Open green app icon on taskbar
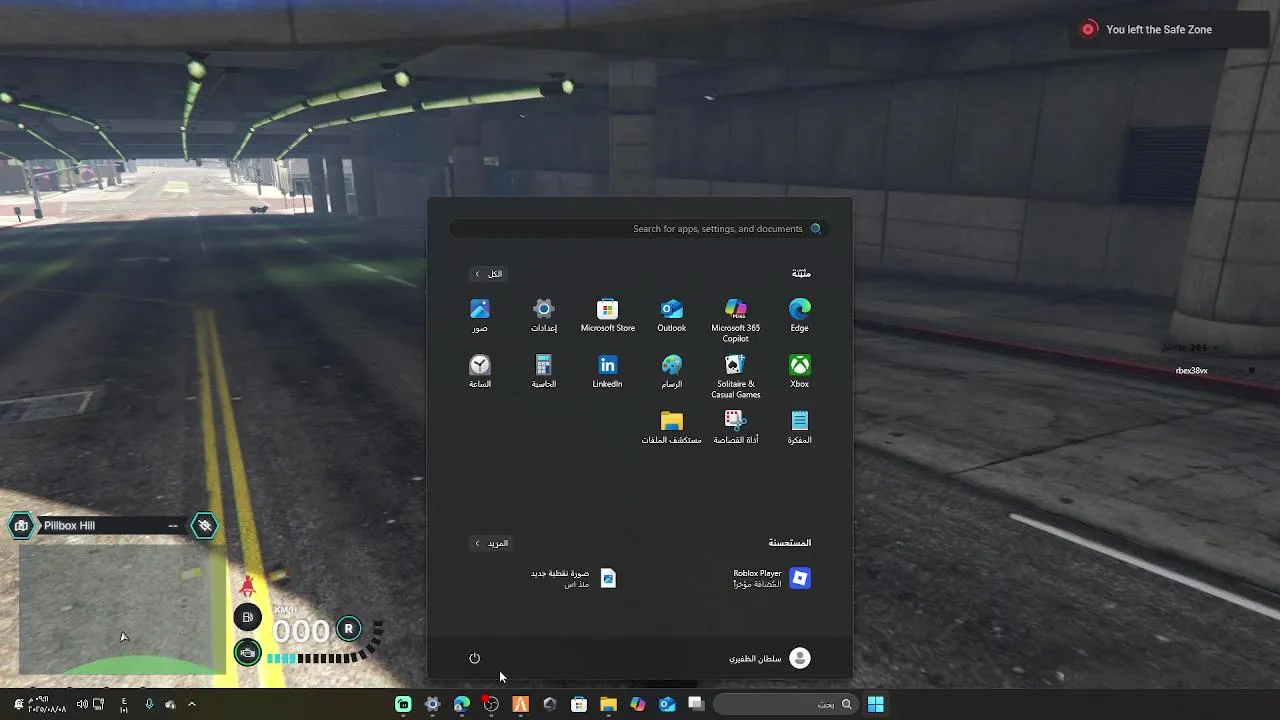The width and height of the screenshot is (1280, 720). point(403,704)
